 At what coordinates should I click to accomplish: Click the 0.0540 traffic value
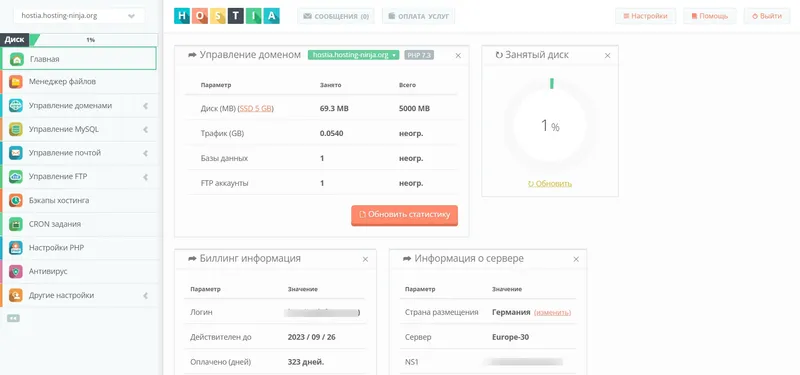coord(332,134)
